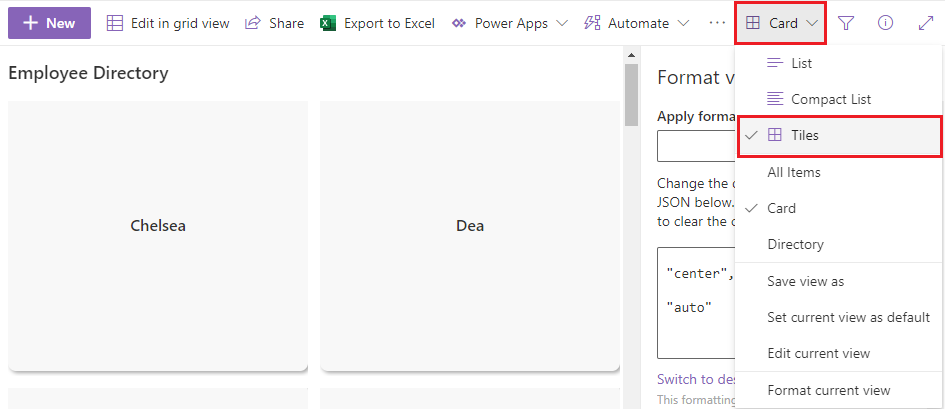Click the scrollbar up arrow
The height and width of the screenshot is (409, 945).
tap(631, 55)
